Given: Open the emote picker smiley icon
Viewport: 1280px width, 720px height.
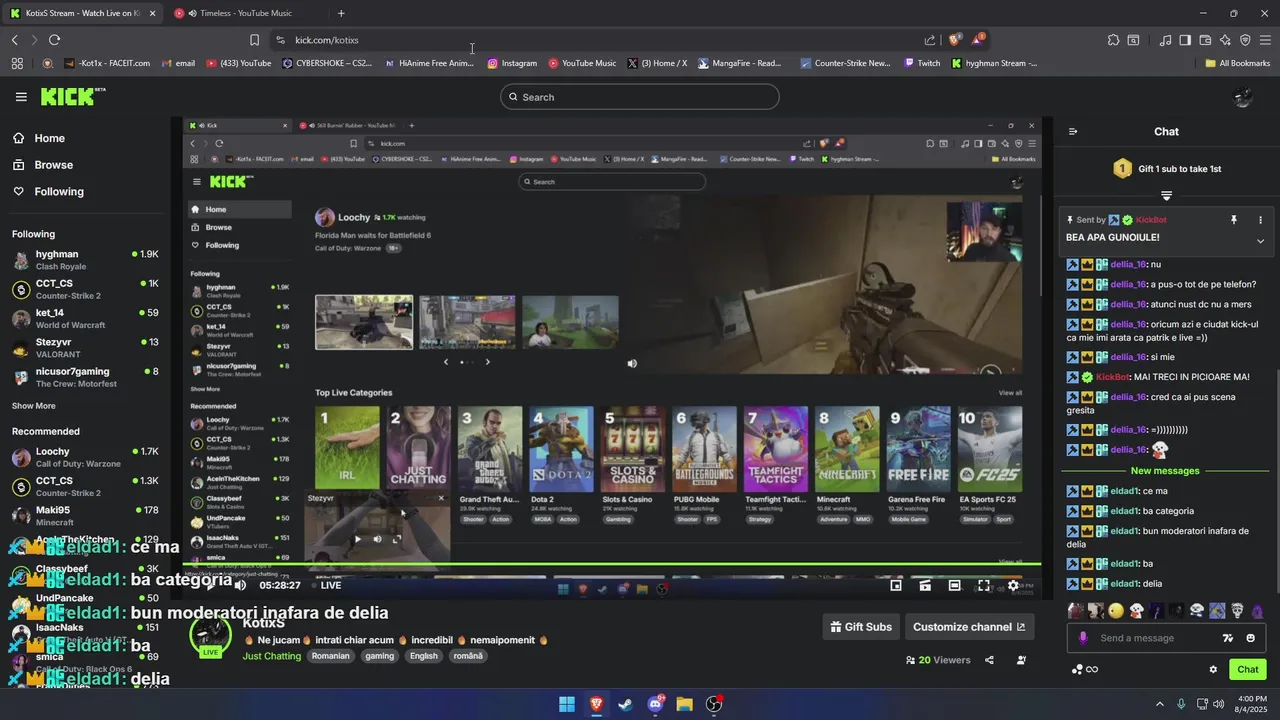Looking at the screenshot, I should (1251, 638).
